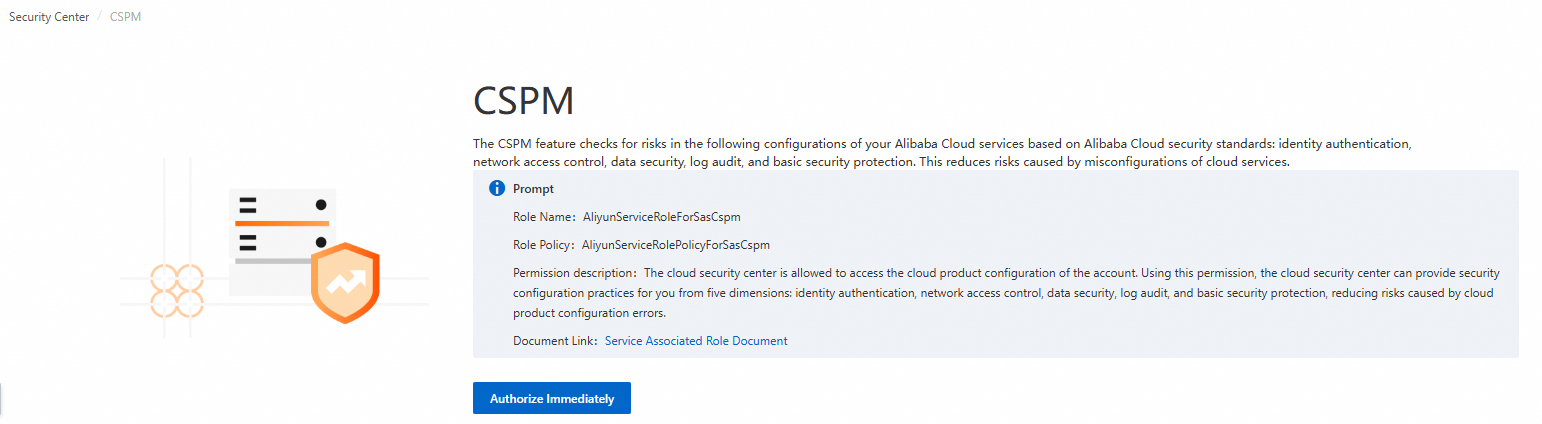The width and height of the screenshot is (1542, 424).
Task: Click the Document Link label
Action: click(554, 341)
